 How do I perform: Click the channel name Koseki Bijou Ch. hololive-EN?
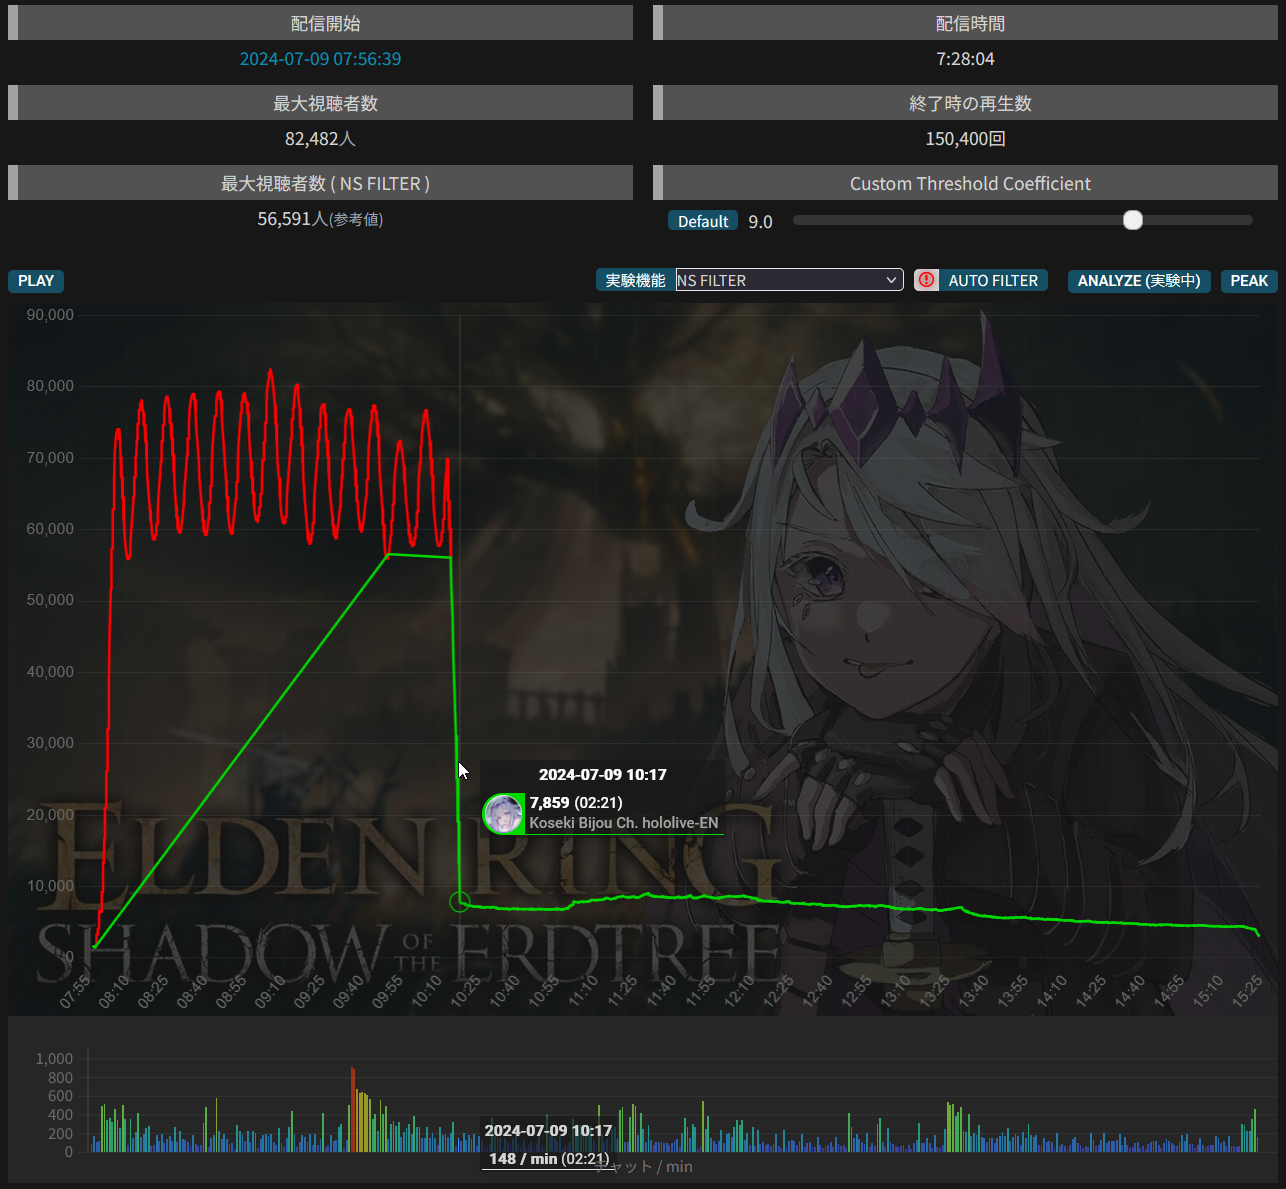tap(624, 823)
